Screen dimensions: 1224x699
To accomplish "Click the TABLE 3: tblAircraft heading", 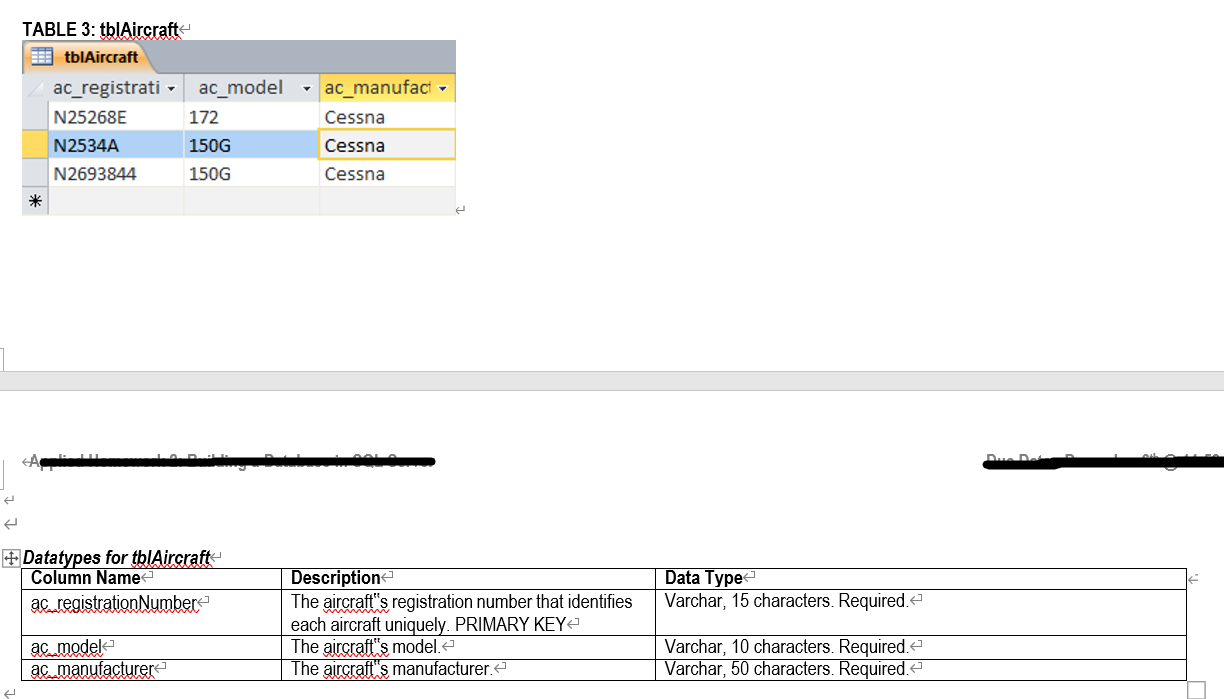I will [100, 29].
